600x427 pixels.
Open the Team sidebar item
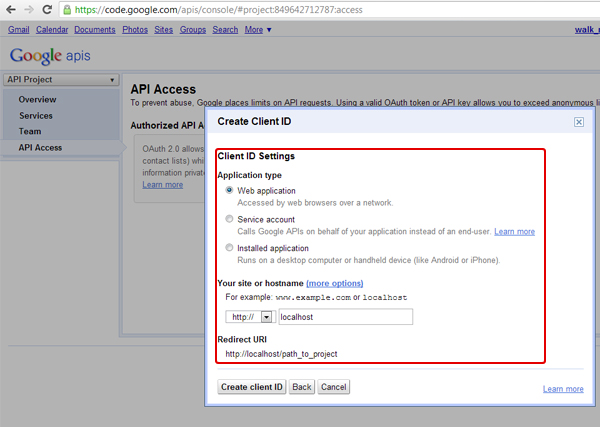coord(30,131)
